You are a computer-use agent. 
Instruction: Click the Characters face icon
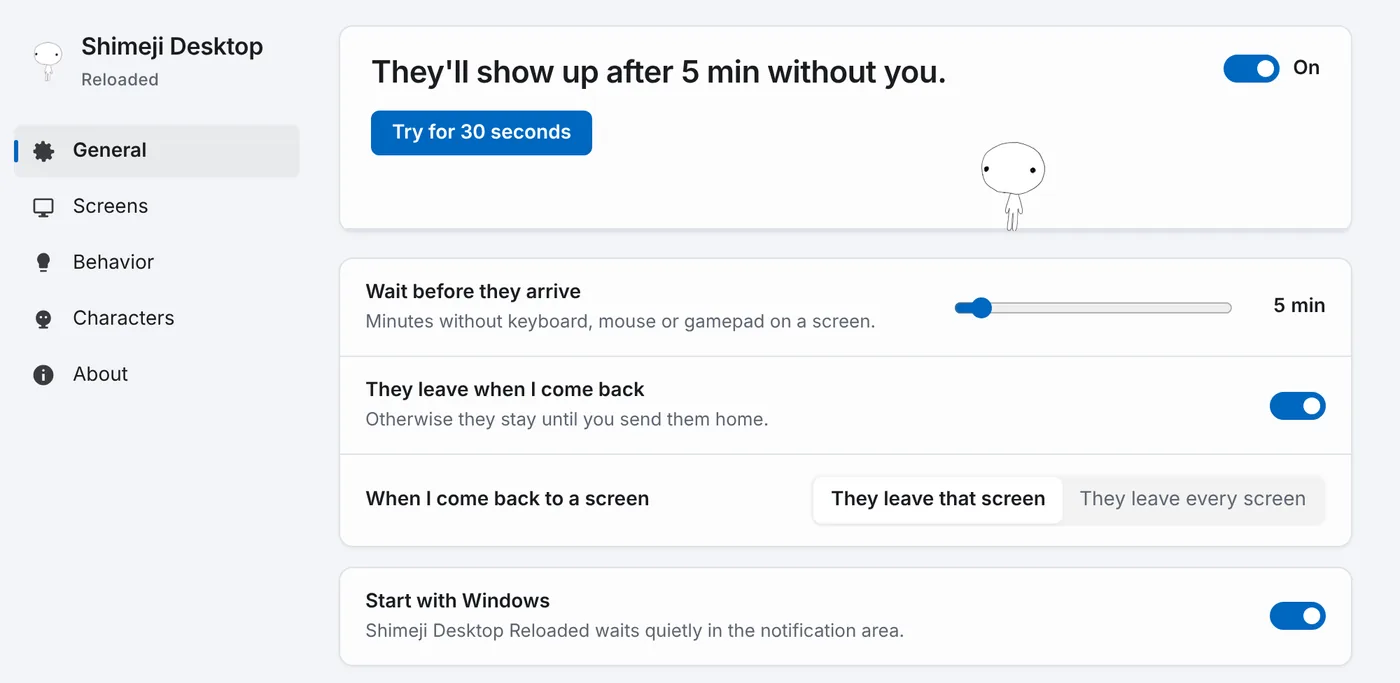pyautogui.click(x=43, y=319)
